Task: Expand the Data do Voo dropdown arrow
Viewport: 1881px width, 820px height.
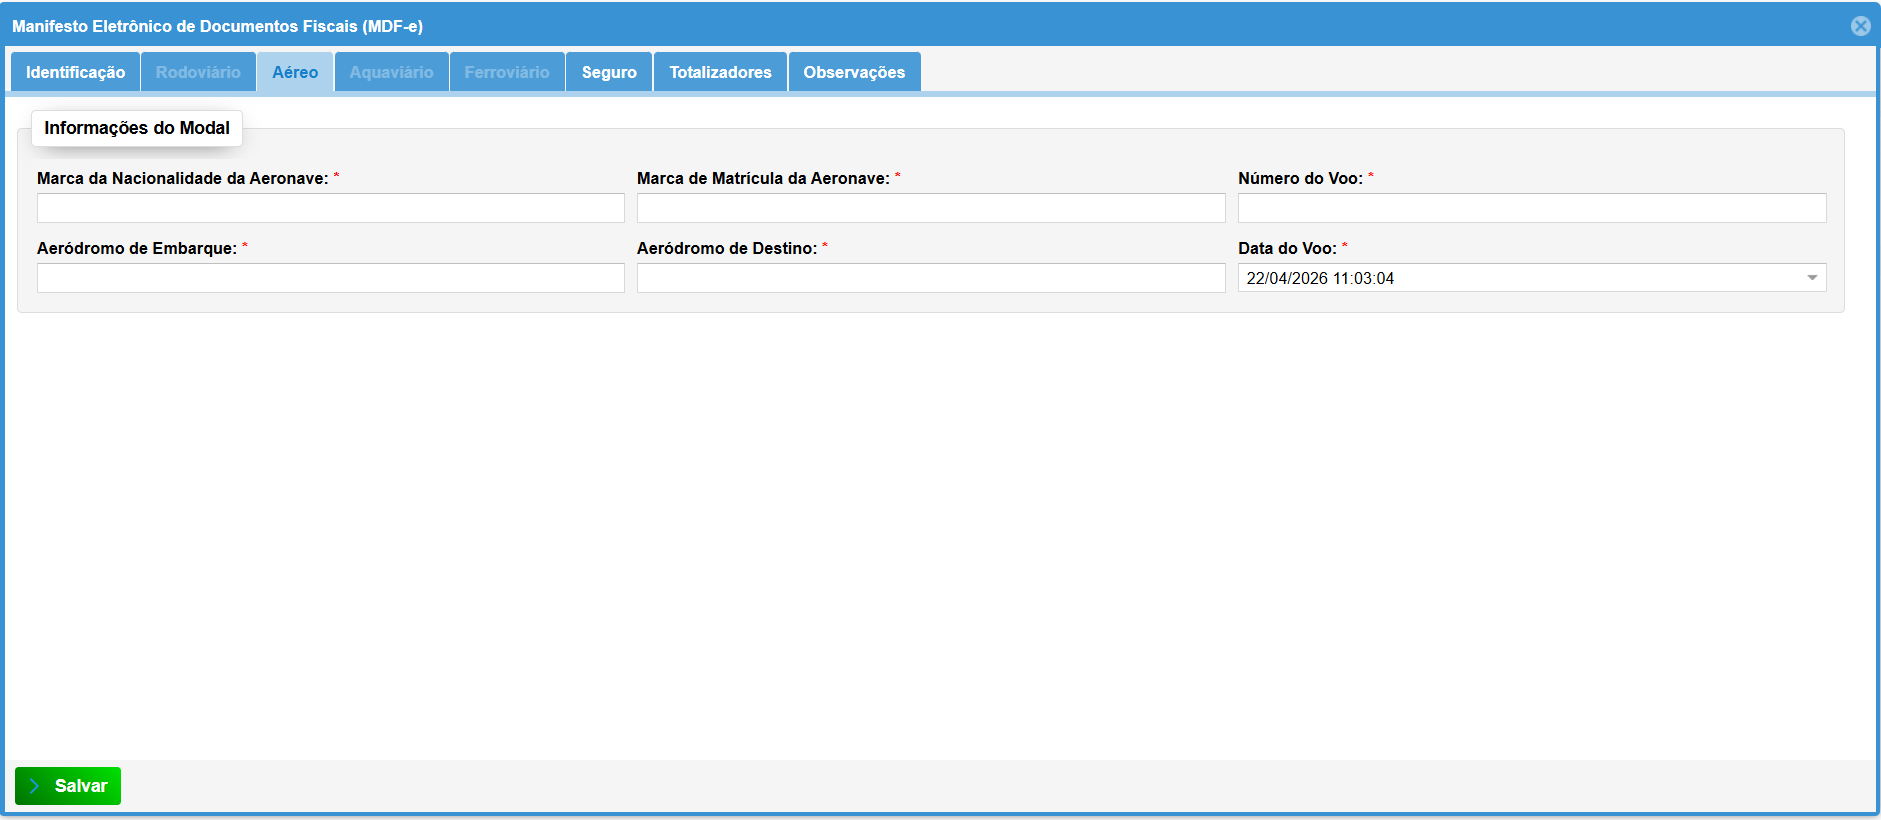Action: (x=1812, y=278)
